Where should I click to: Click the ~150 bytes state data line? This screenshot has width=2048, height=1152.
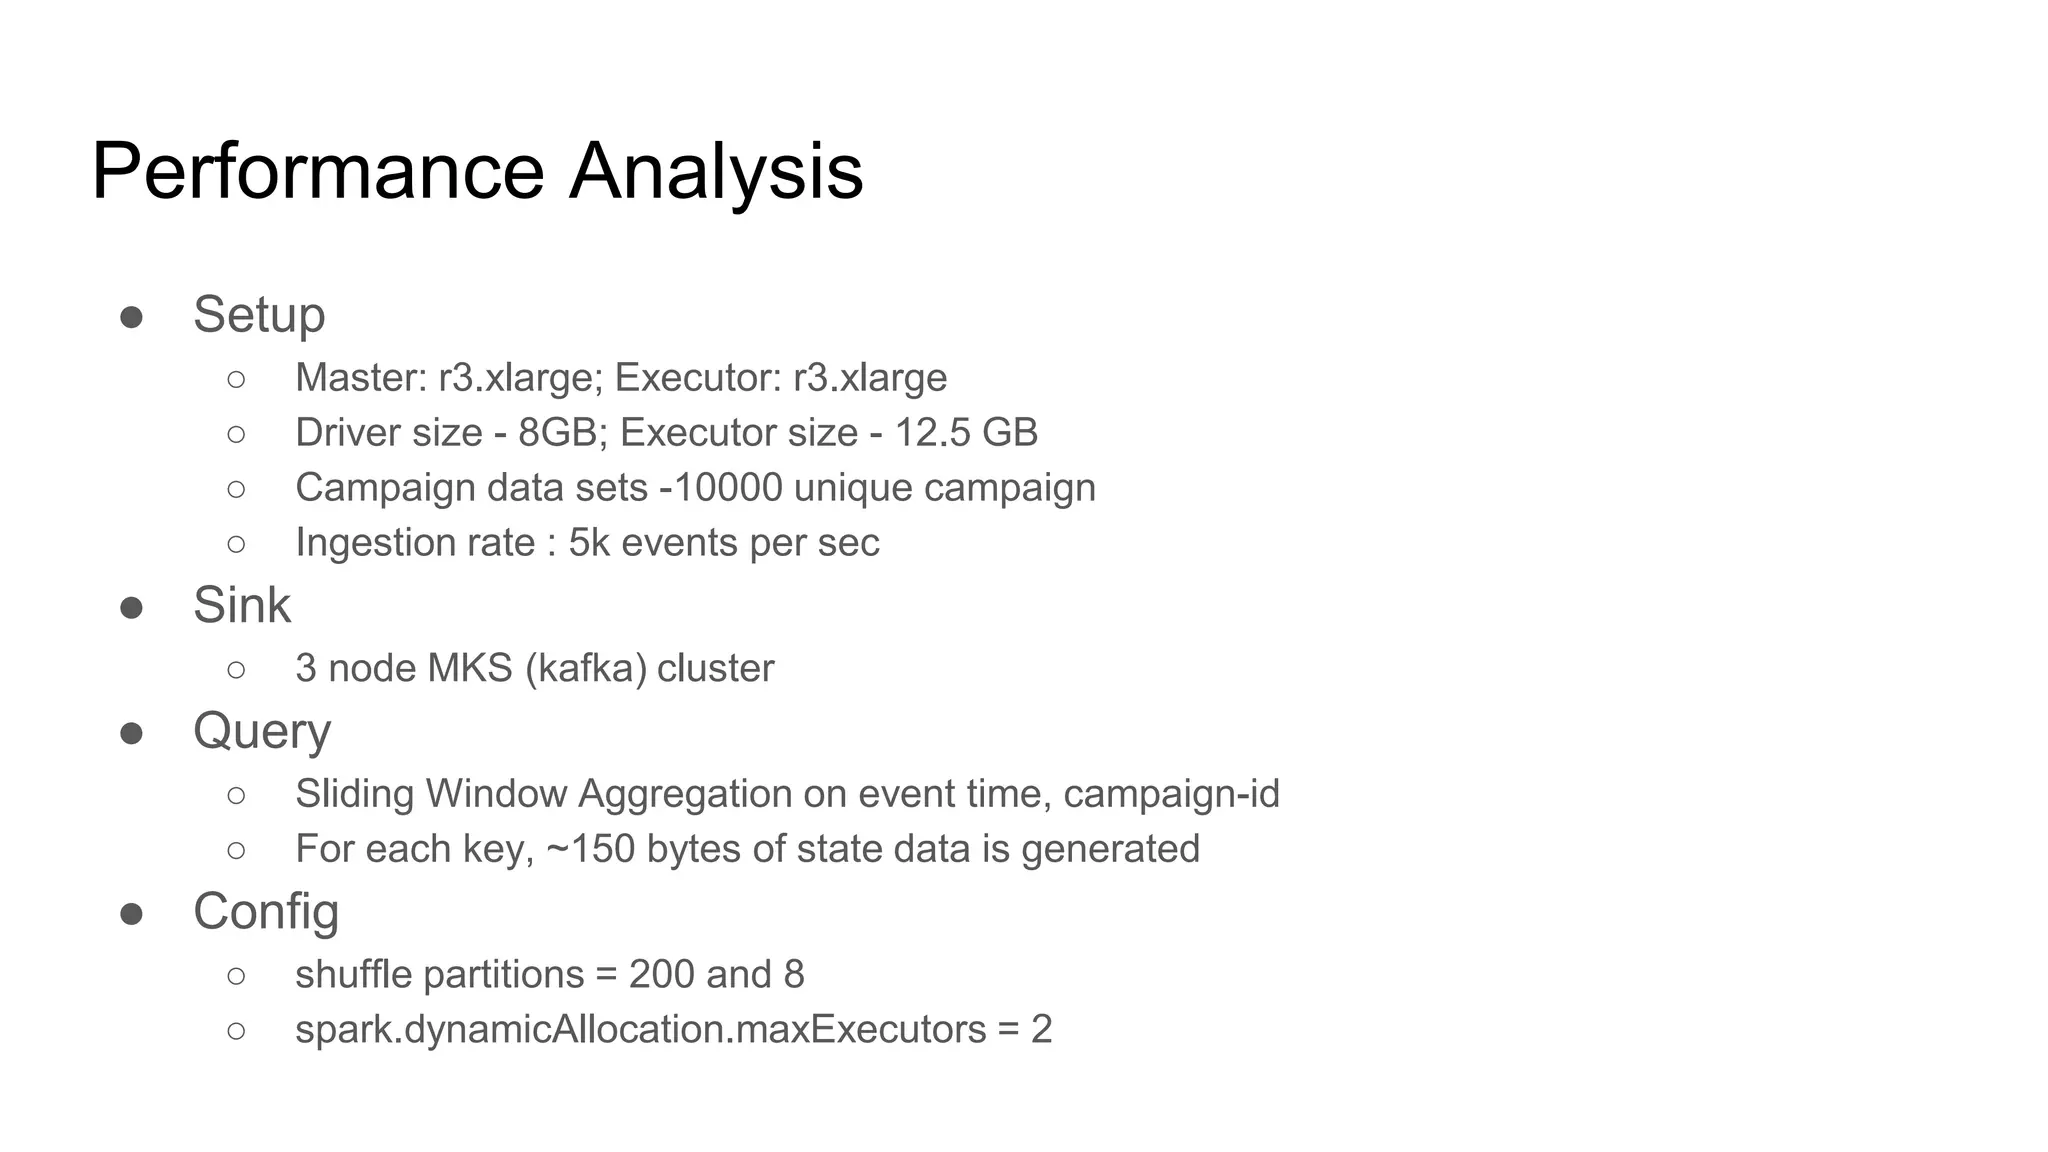[x=747, y=849]
